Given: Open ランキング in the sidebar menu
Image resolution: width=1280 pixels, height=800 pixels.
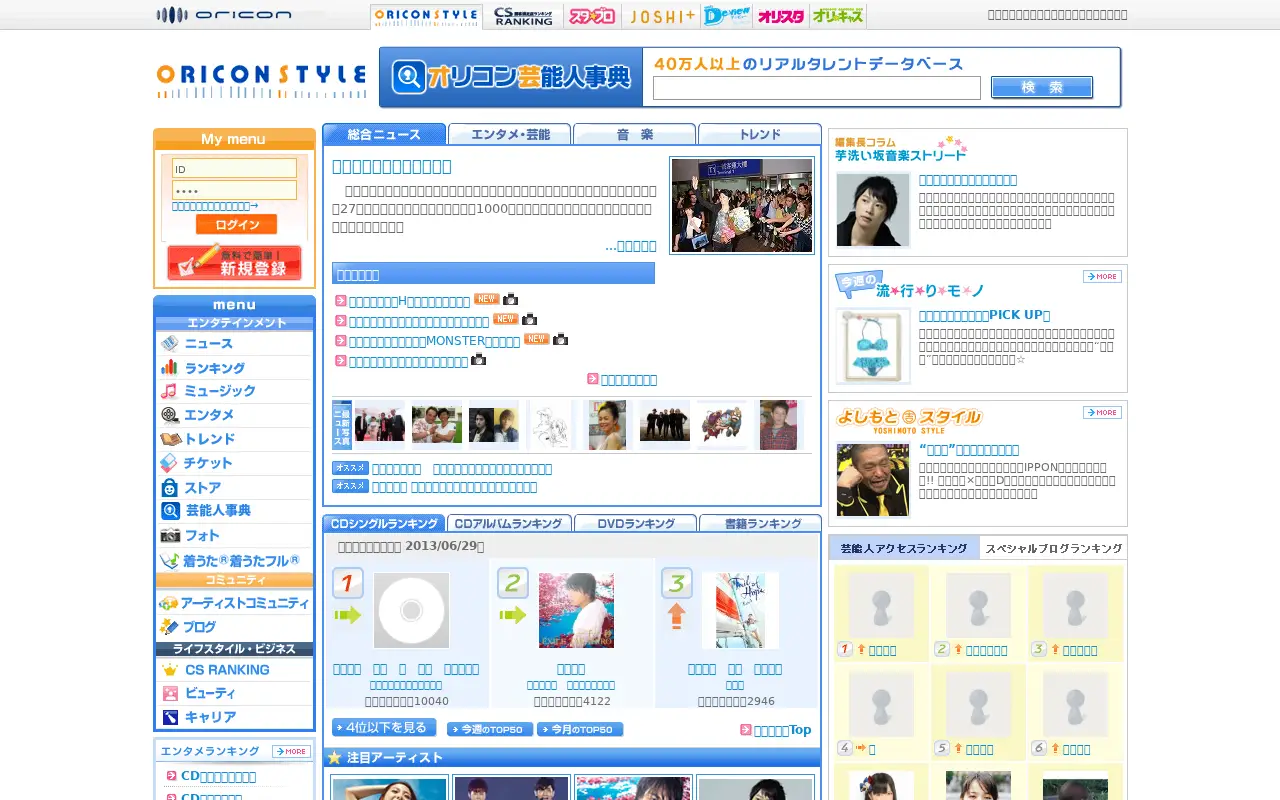Looking at the screenshot, I should (x=234, y=367).
